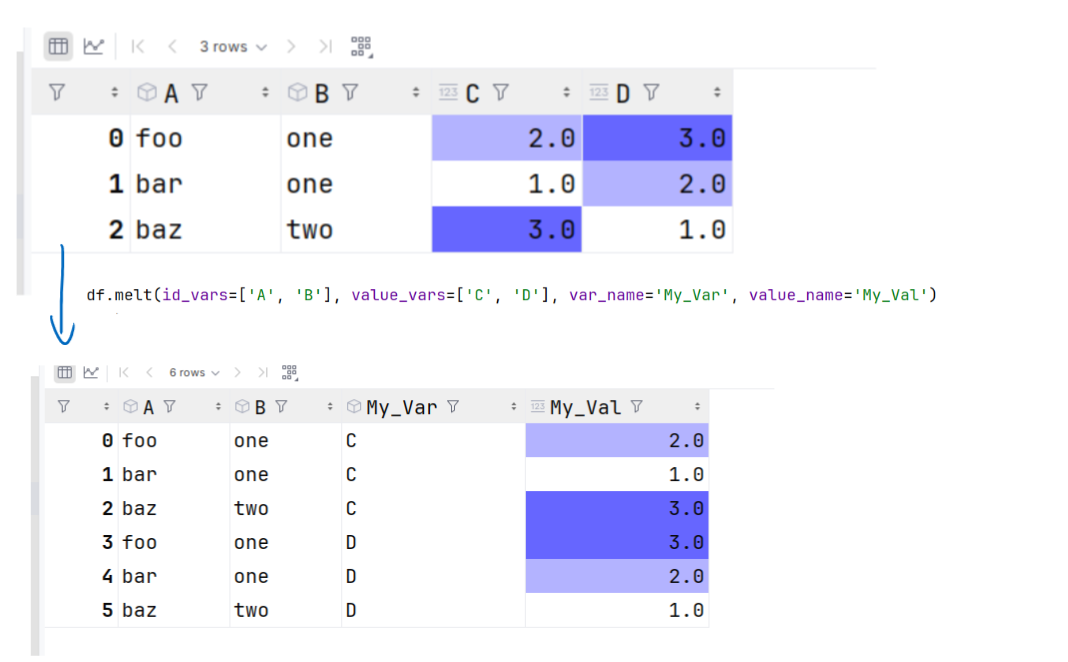
Task: Select table view icon in upper toolbar
Action: [58, 46]
